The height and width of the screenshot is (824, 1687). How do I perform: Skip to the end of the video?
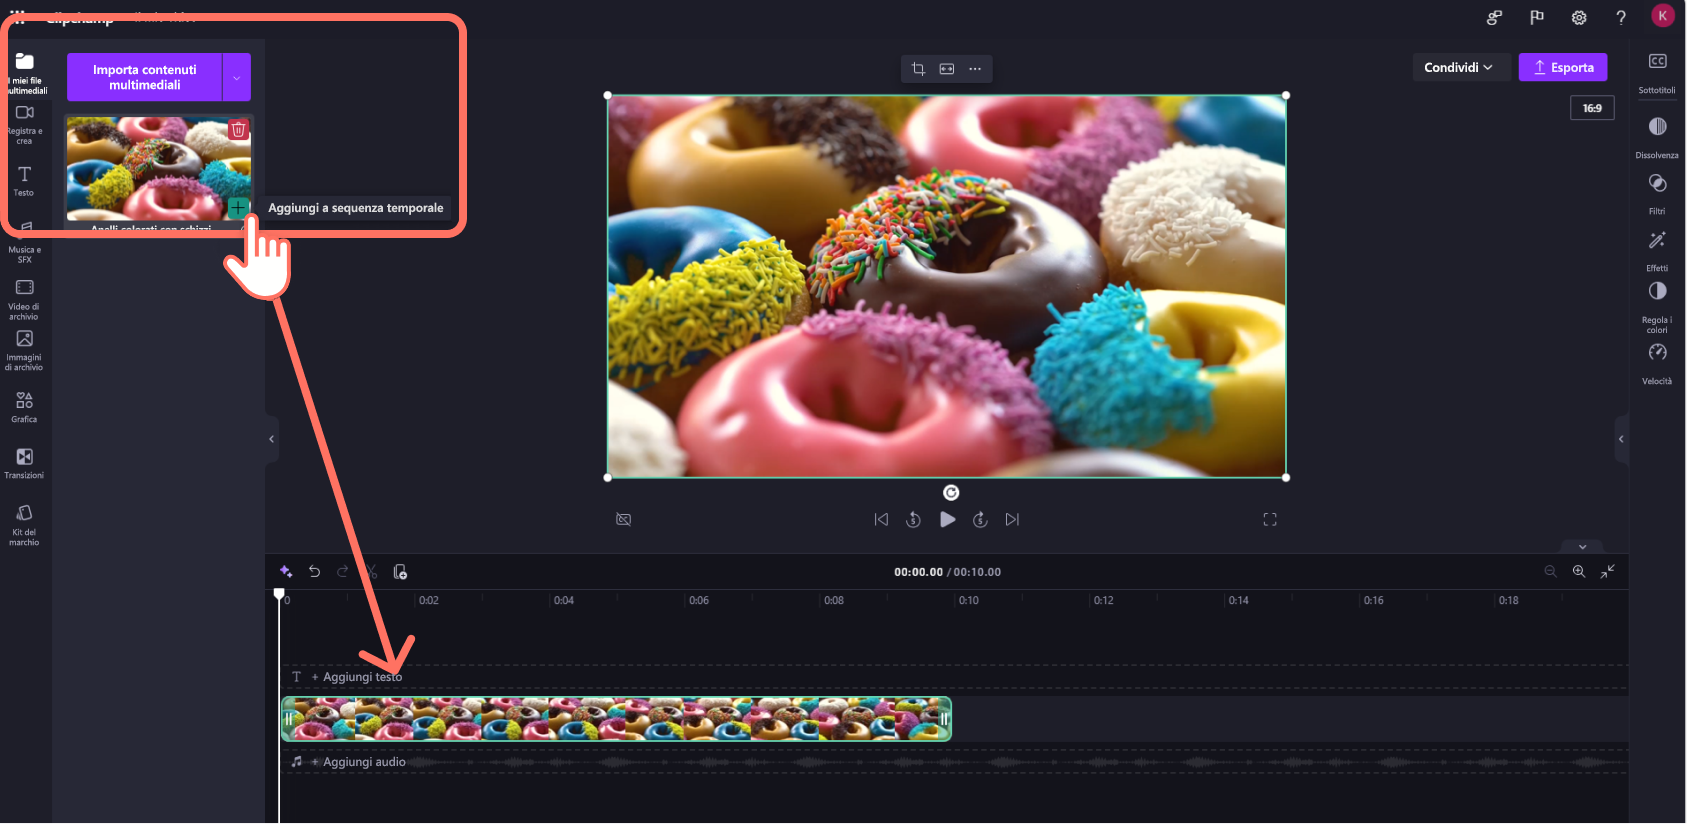click(x=1012, y=519)
